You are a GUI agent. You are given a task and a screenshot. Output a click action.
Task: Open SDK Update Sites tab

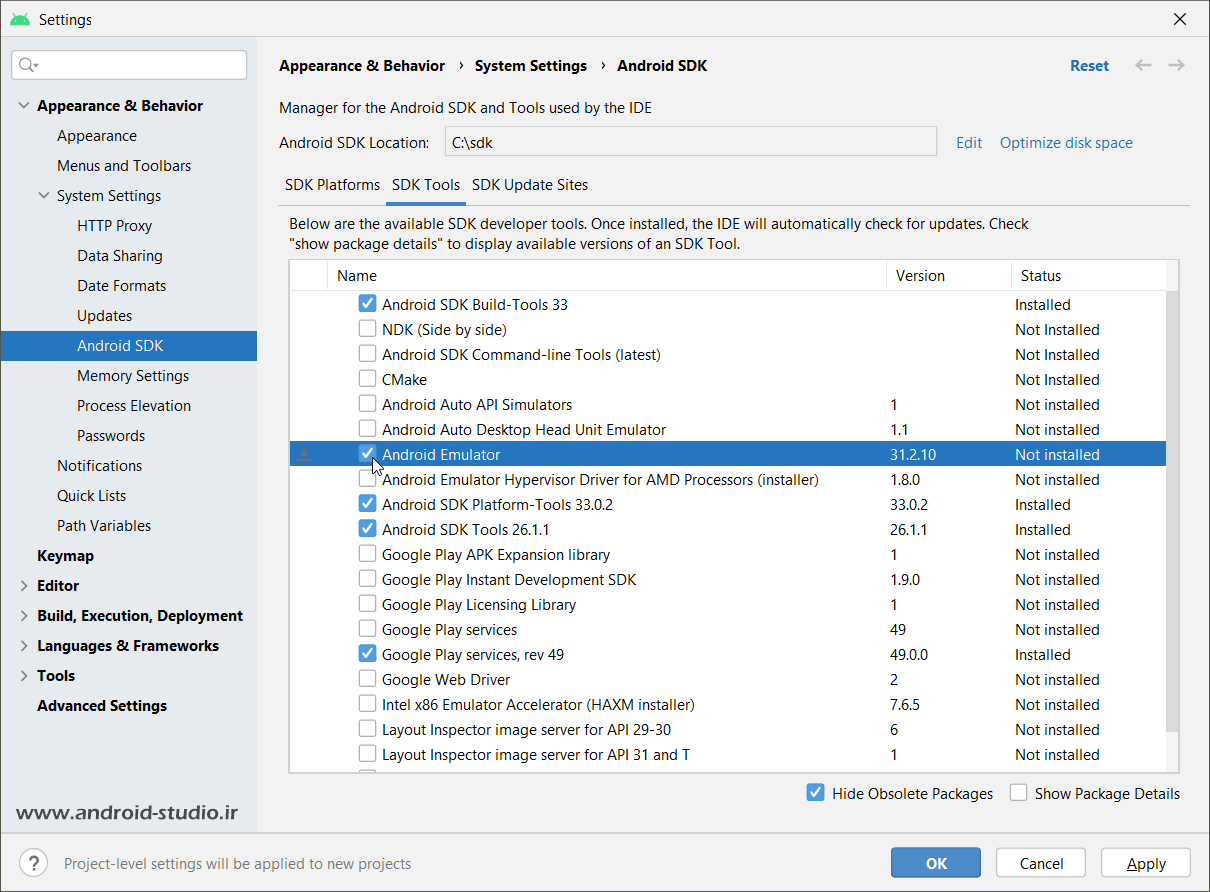pyautogui.click(x=530, y=185)
